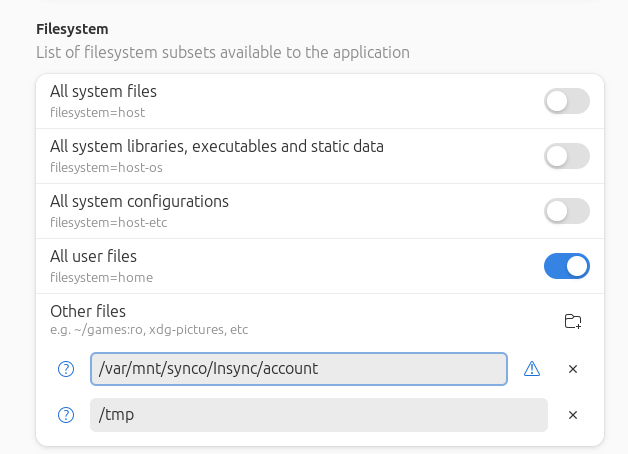Viewport: 628px width, 454px height.
Task: Click the "List of filesystem subsets" description
Action: pyautogui.click(x=222, y=52)
